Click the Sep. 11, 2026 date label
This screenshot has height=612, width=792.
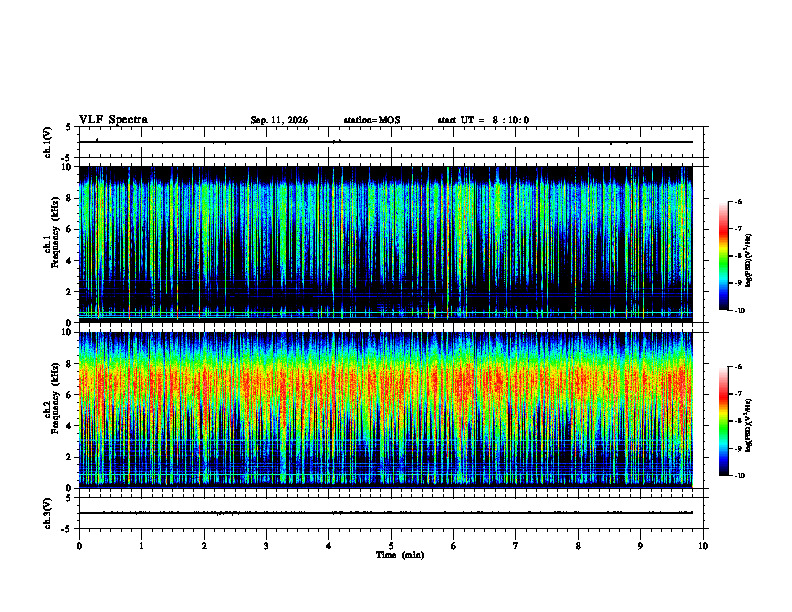(x=279, y=120)
